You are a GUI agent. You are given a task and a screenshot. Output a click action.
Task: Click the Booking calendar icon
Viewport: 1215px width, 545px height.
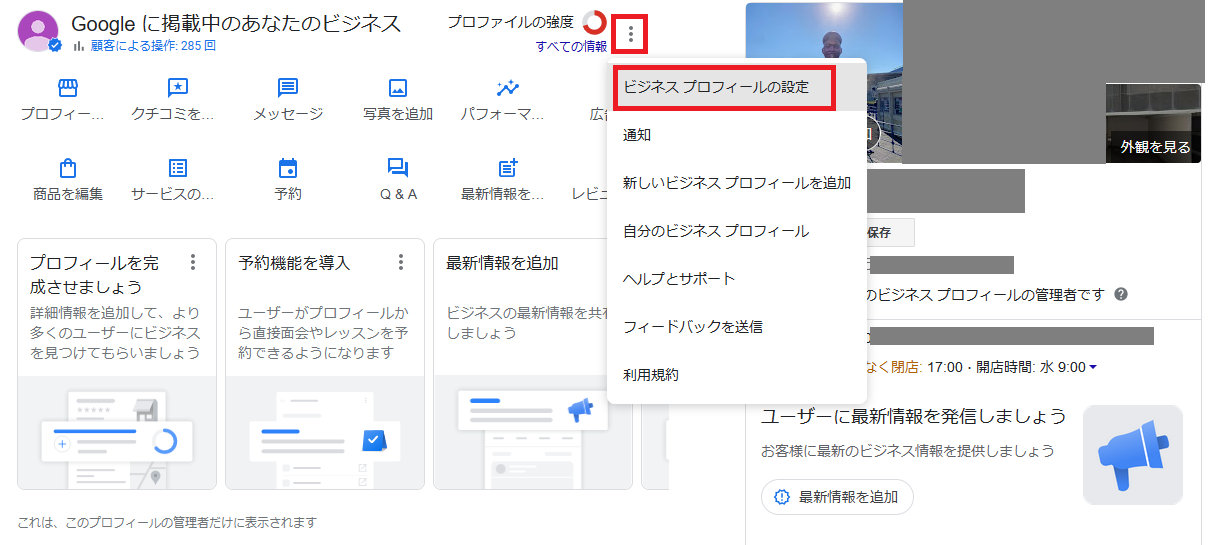288,167
